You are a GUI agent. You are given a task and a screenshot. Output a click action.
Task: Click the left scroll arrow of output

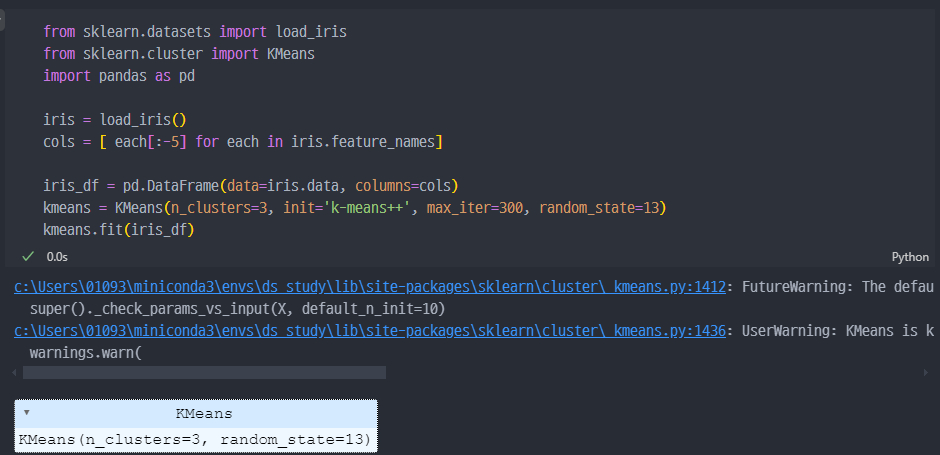(x=15, y=373)
